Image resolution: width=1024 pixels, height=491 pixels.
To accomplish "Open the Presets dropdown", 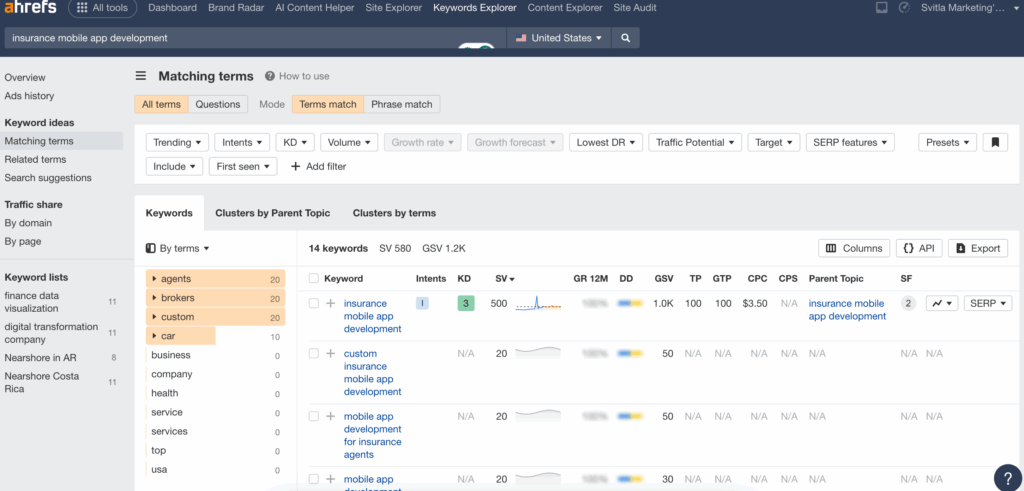I will (948, 142).
